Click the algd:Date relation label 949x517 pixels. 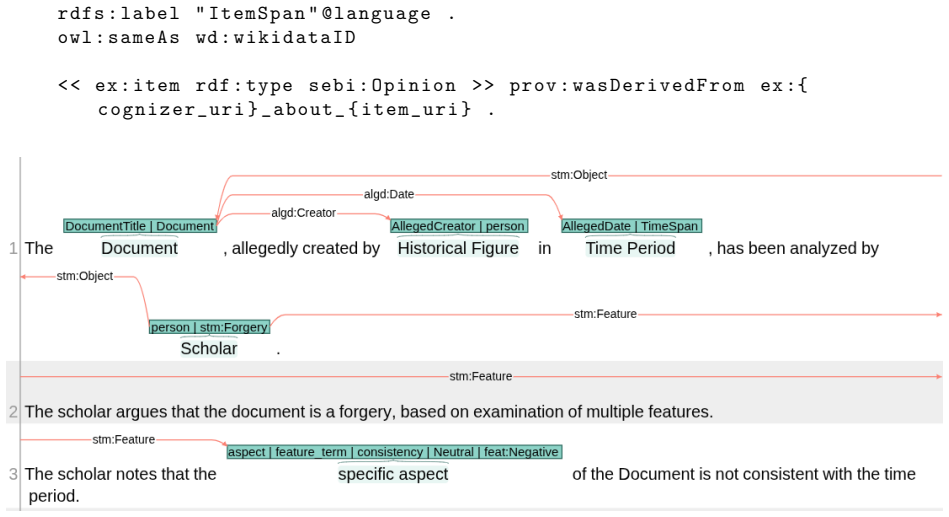389,194
